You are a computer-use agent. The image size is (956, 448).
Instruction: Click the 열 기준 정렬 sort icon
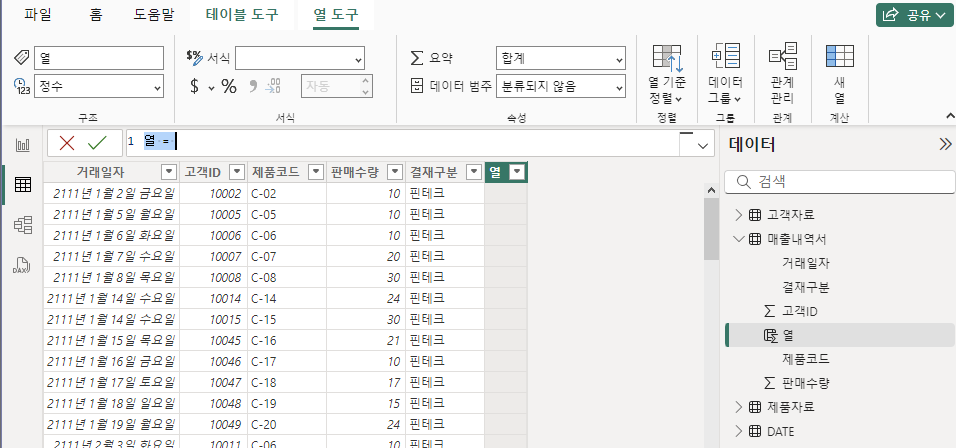(667, 74)
